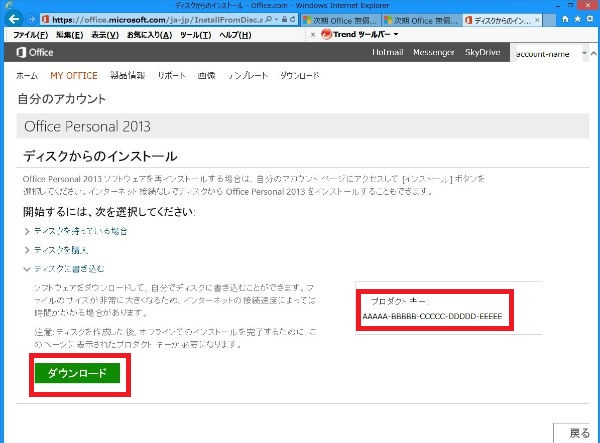Go to the 画像 navigation link
Image resolution: width=600 pixels, height=443 pixels.
[207, 75]
